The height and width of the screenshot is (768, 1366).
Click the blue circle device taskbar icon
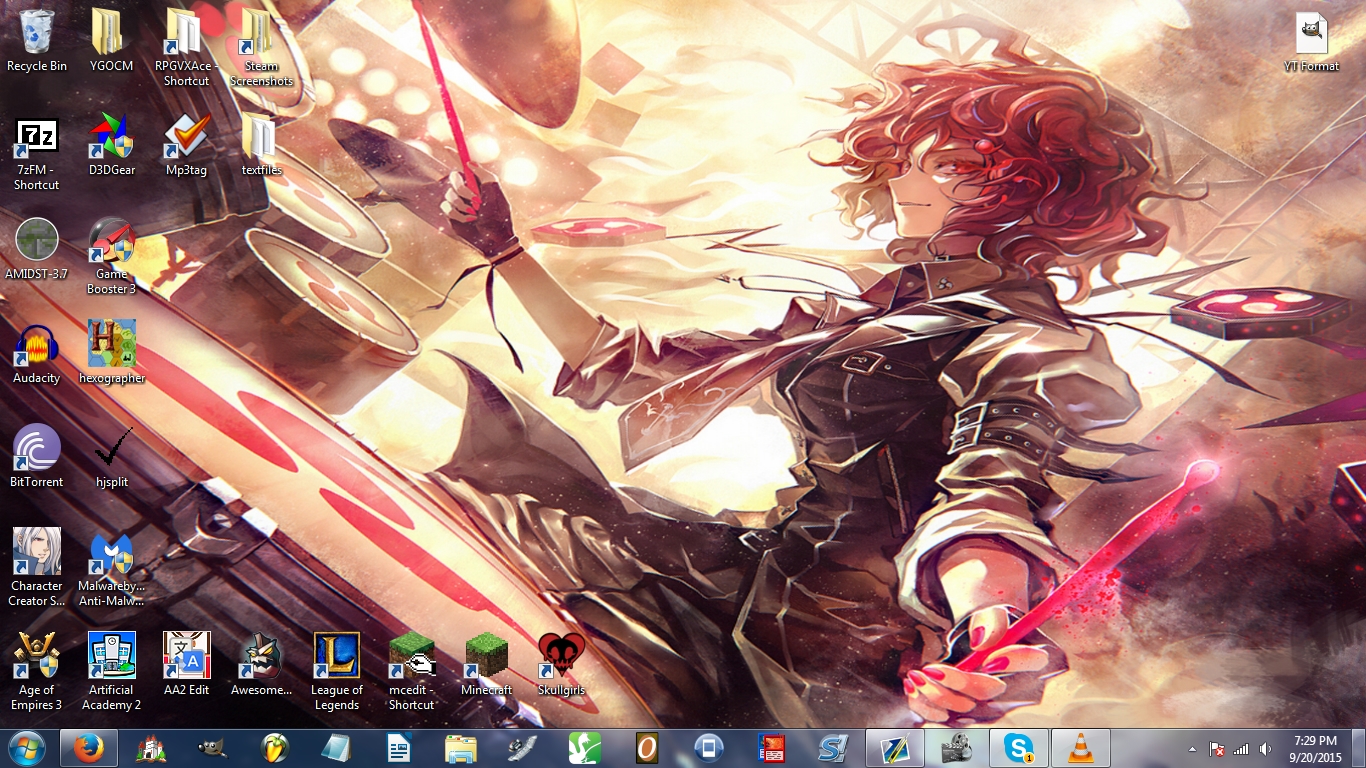(x=709, y=748)
